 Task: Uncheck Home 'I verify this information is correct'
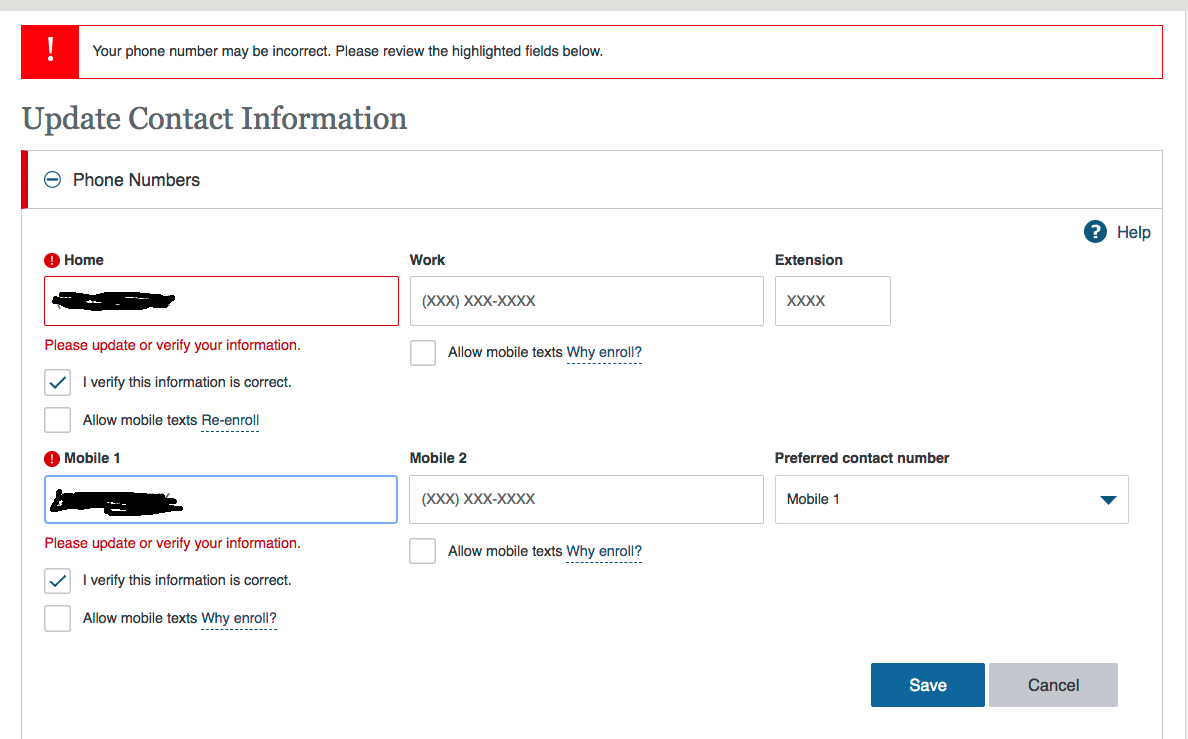(x=58, y=383)
